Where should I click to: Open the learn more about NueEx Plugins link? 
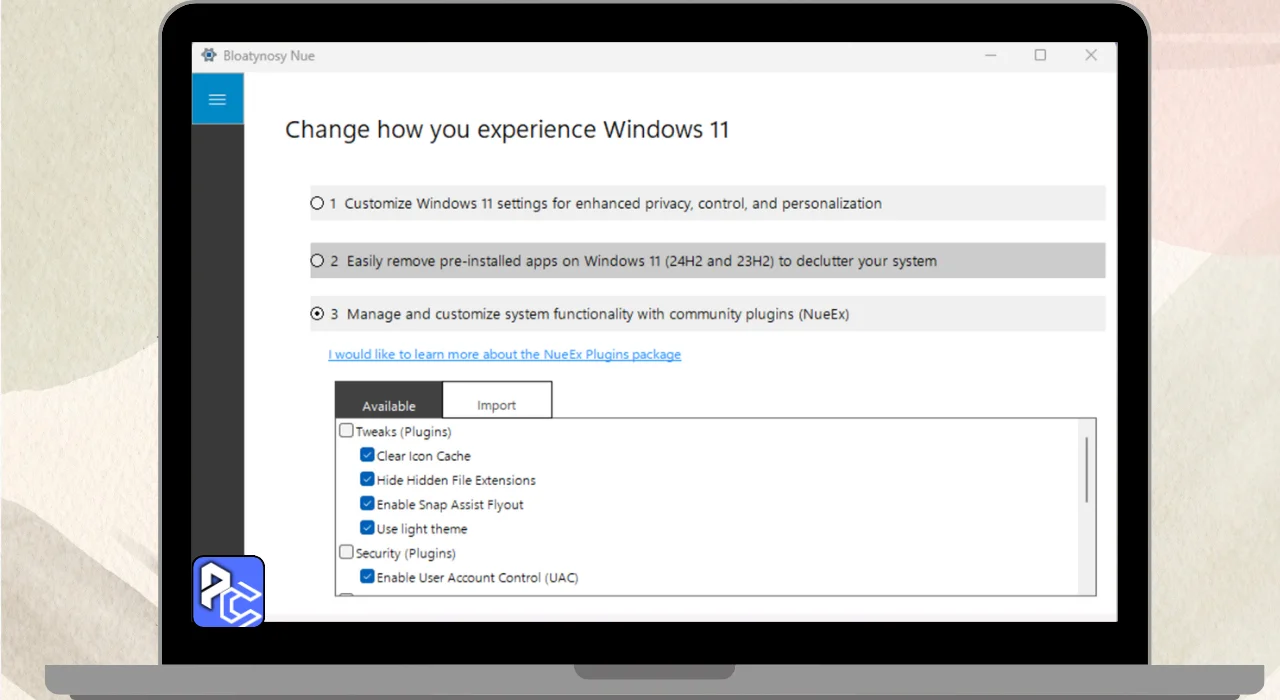(504, 354)
